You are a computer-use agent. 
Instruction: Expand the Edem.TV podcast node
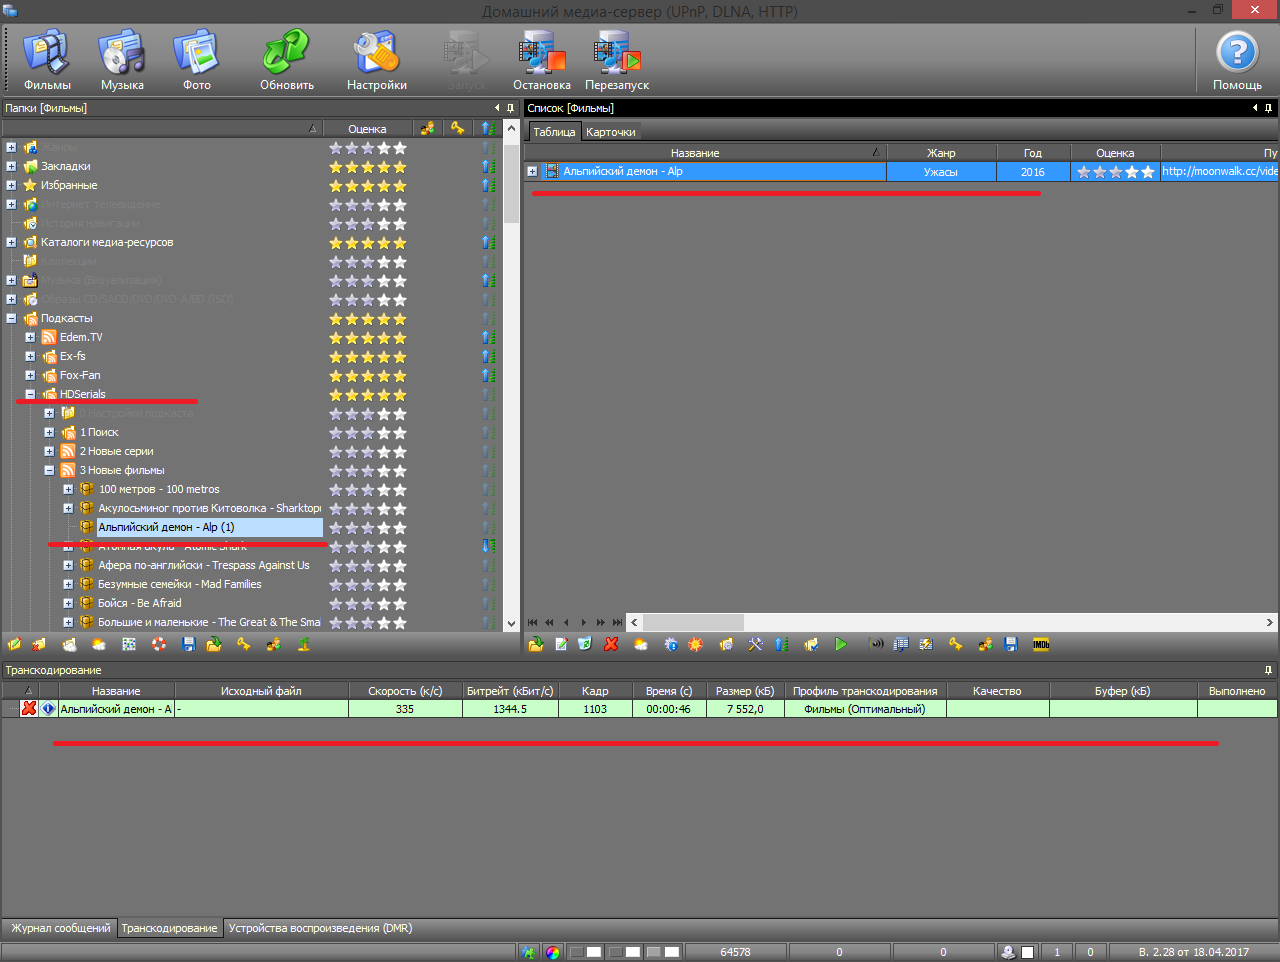pyautogui.click(x=30, y=337)
